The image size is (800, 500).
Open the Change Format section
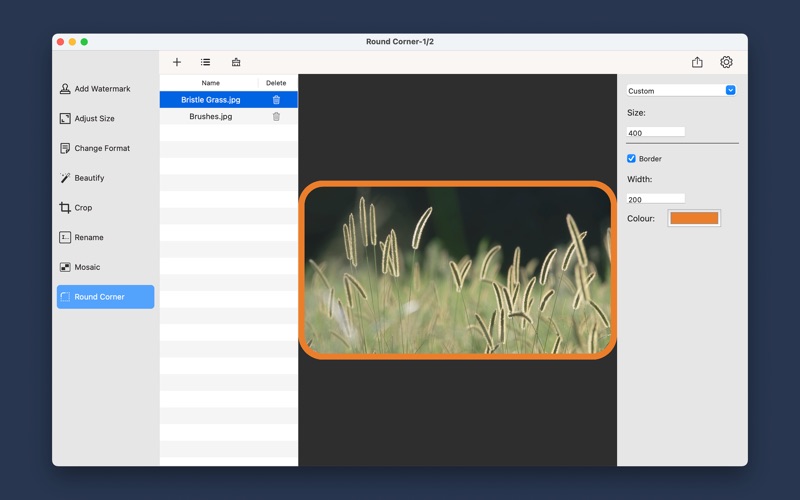[x=101, y=148]
